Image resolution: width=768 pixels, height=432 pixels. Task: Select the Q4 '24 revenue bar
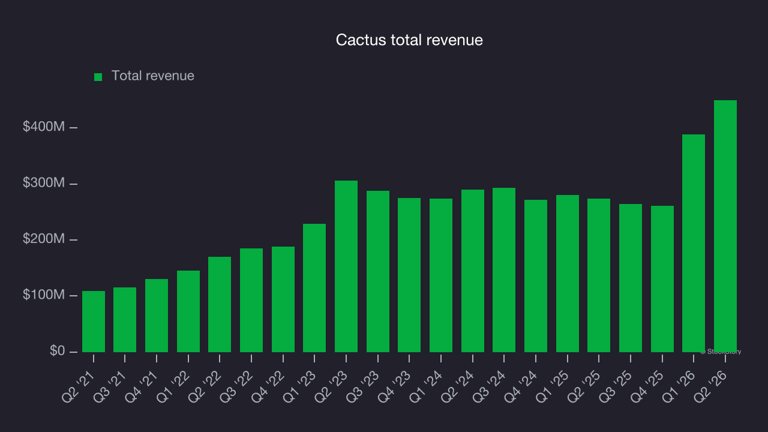point(536,276)
